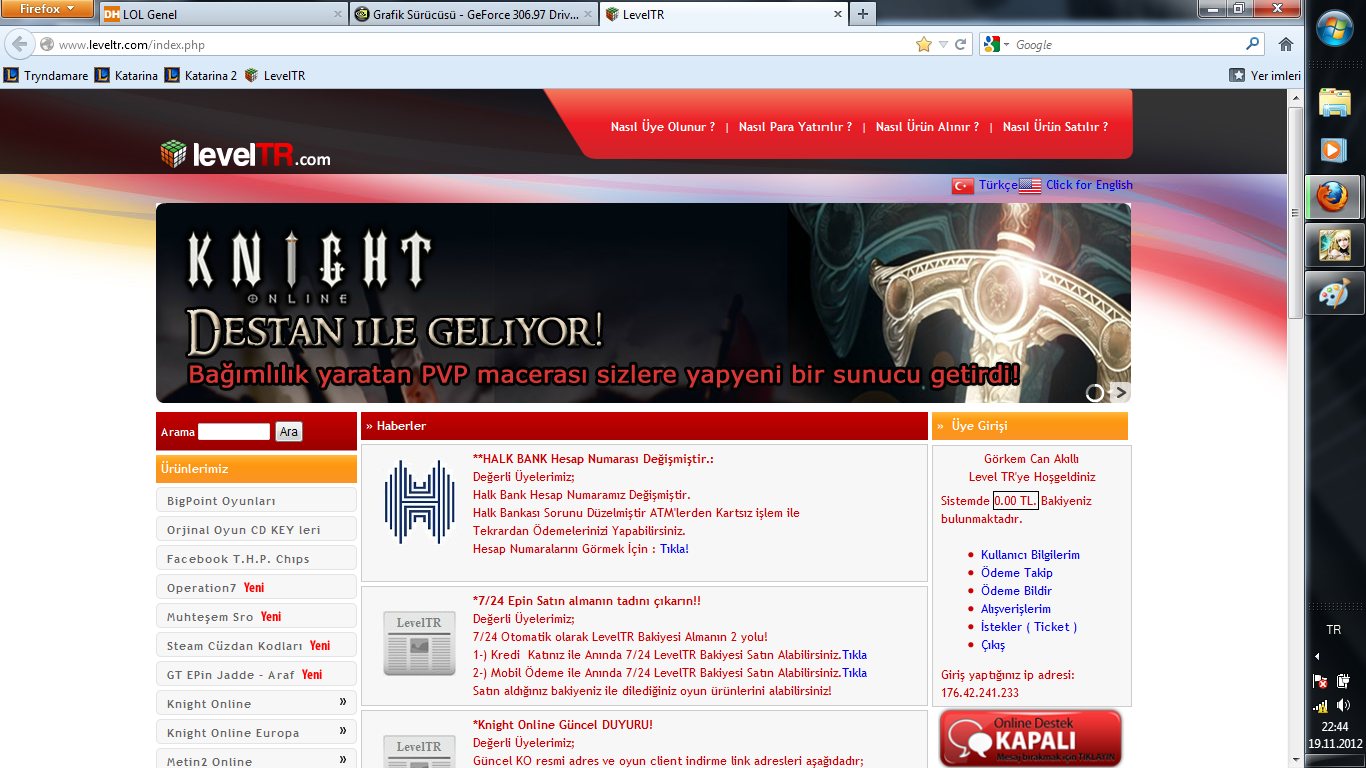1366x768 pixels.
Task: Click the LevelTR newspaper icon for Epin news
Action: [x=420, y=643]
